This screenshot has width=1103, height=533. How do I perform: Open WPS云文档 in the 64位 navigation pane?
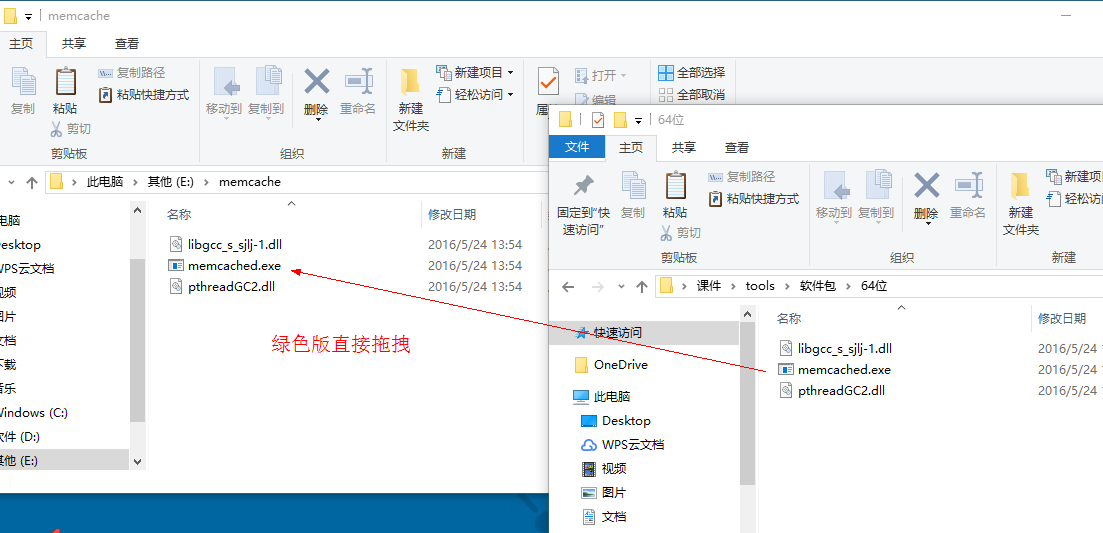[632, 445]
